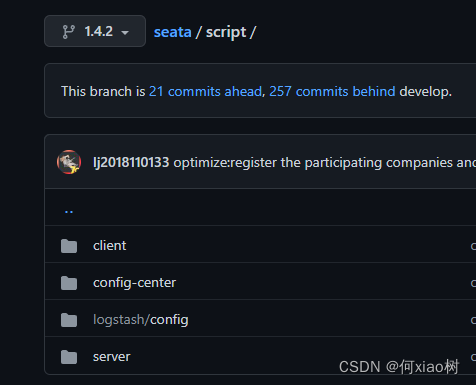The height and width of the screenshot is (385, 476).
Task: Click the client folder icon
Action: coord(69,246)
